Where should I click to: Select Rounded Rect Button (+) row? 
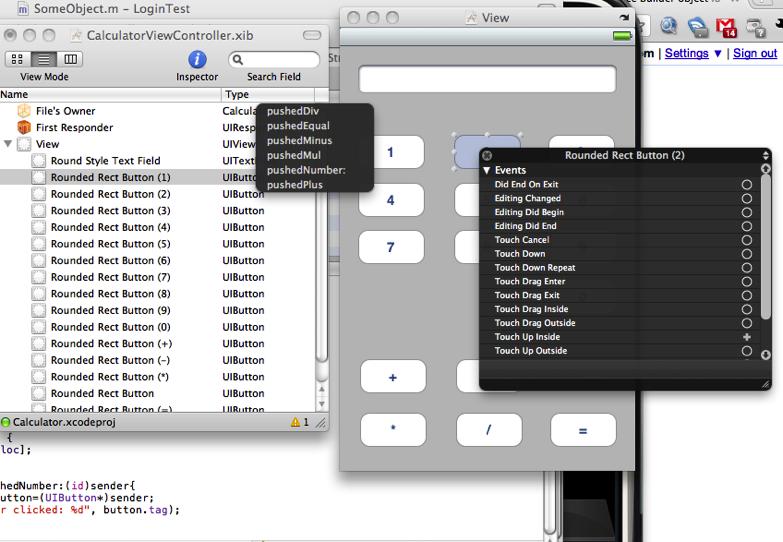pos(158,344)
